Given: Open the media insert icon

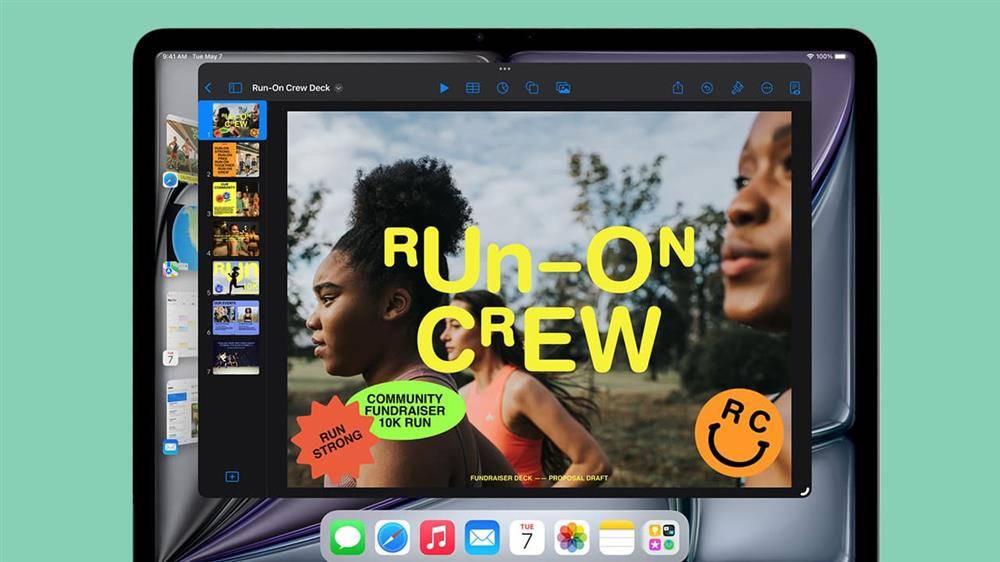Looking at the screenshot, I should [563, 88].
